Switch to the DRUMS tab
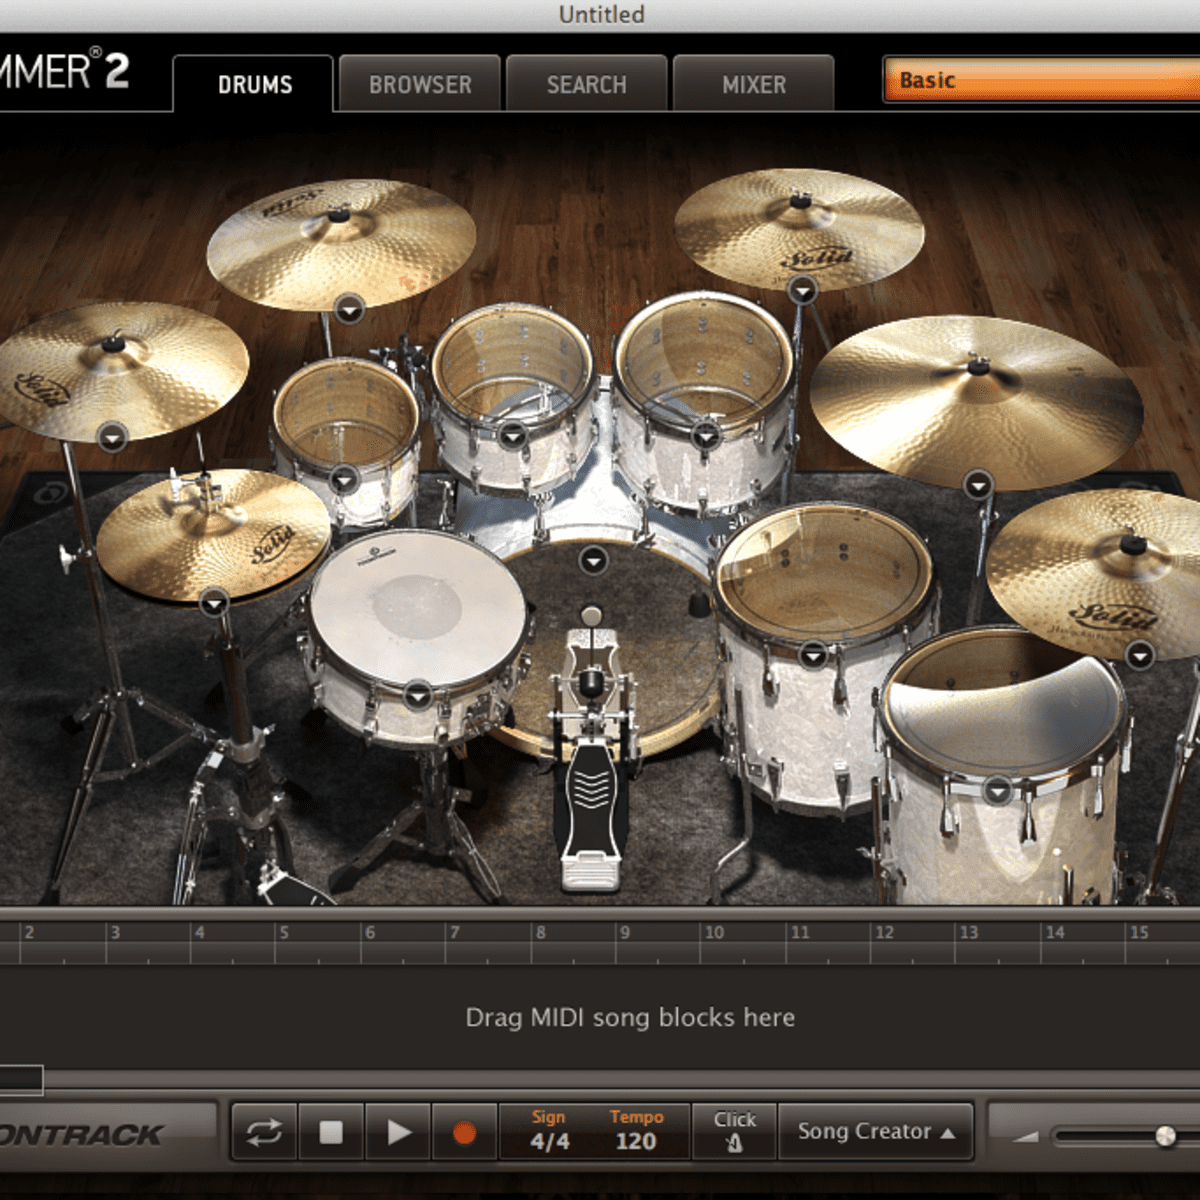Viewport: 1200px width, 1200px height. 254,84
